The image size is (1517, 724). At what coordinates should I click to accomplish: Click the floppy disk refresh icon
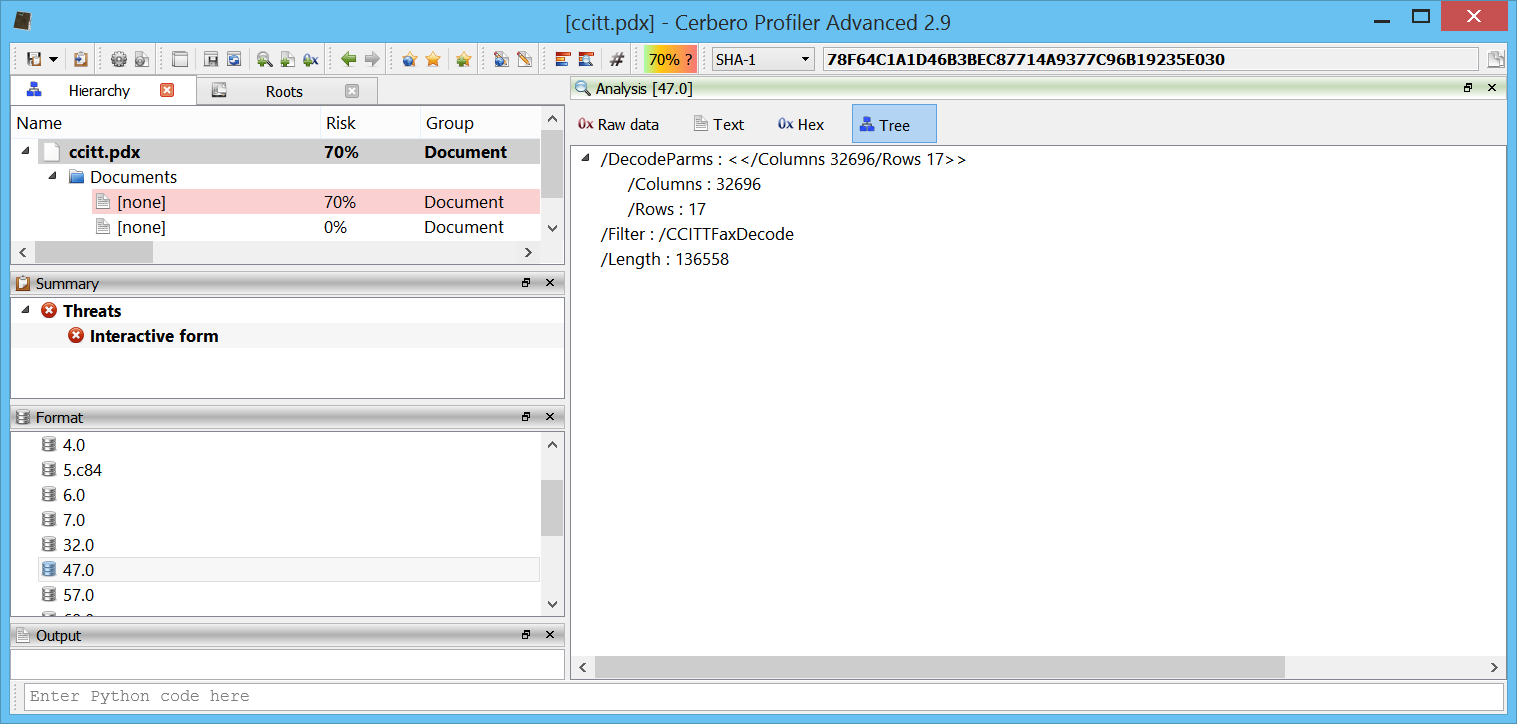click(234, 59)
